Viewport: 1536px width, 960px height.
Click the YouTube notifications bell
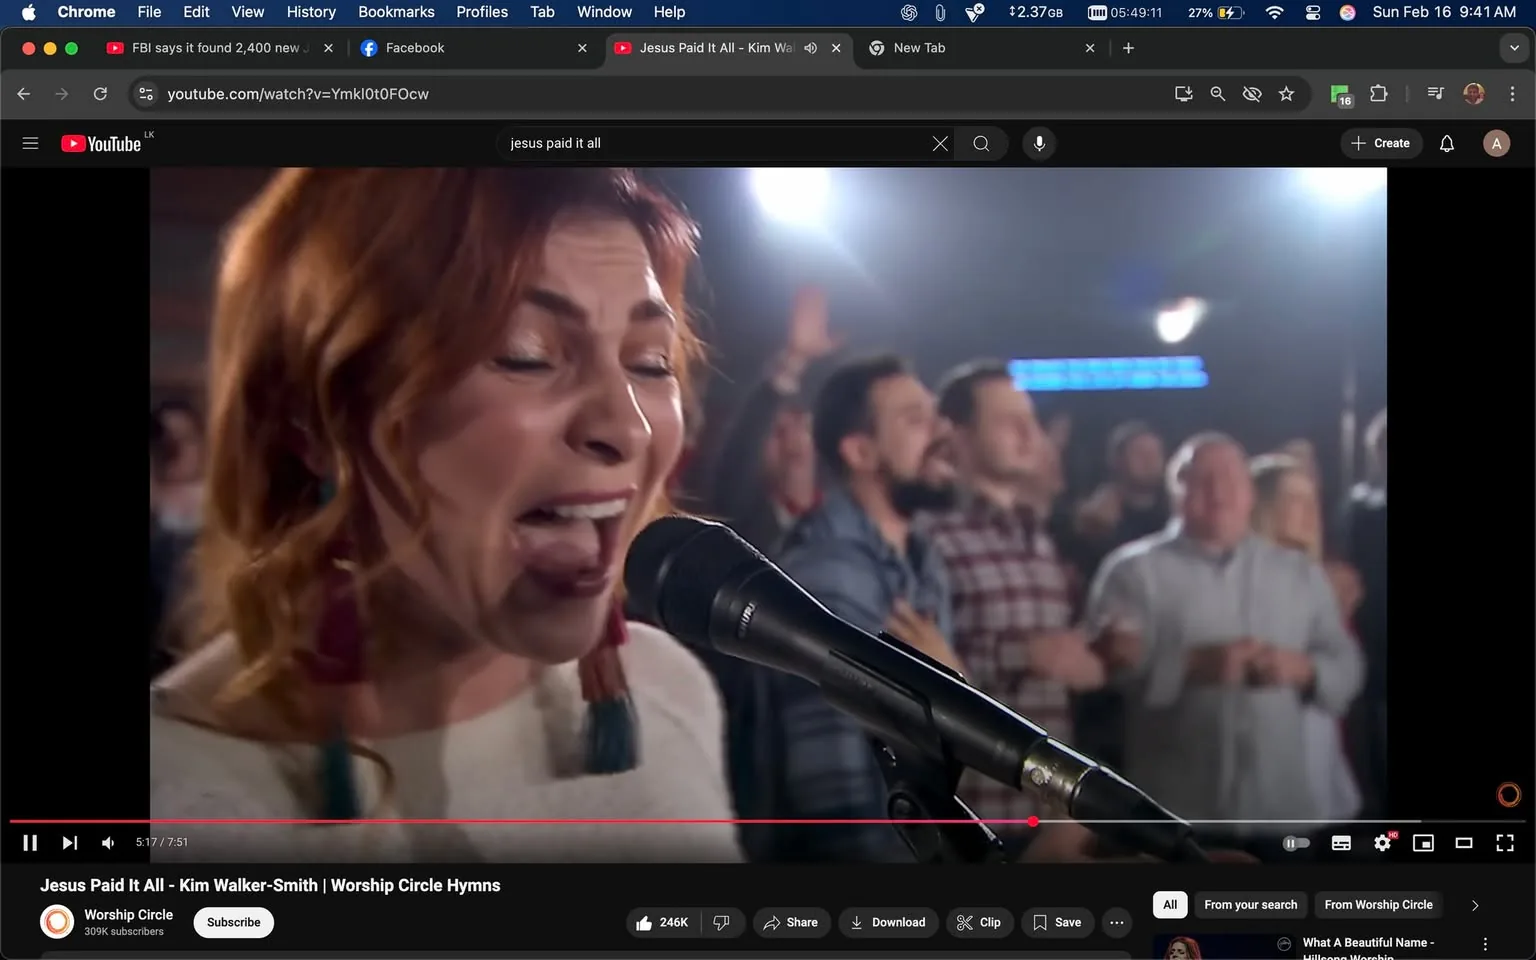[x=1446, y=143]
